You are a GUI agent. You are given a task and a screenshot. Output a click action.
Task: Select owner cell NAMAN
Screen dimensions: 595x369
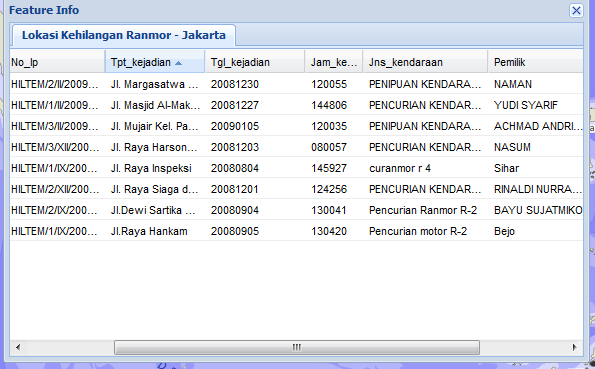(x=513, y=84)
